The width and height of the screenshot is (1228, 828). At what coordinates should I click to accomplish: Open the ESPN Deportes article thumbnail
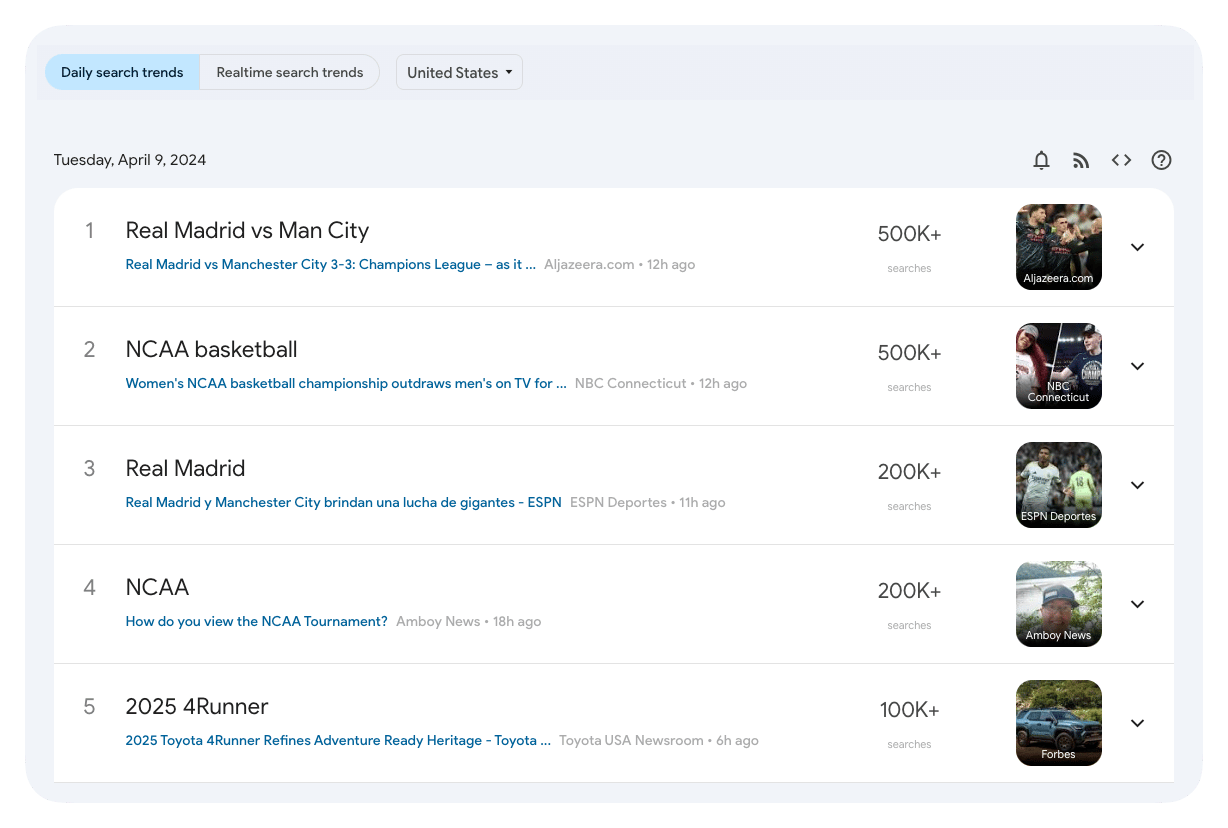[1059, 485]
